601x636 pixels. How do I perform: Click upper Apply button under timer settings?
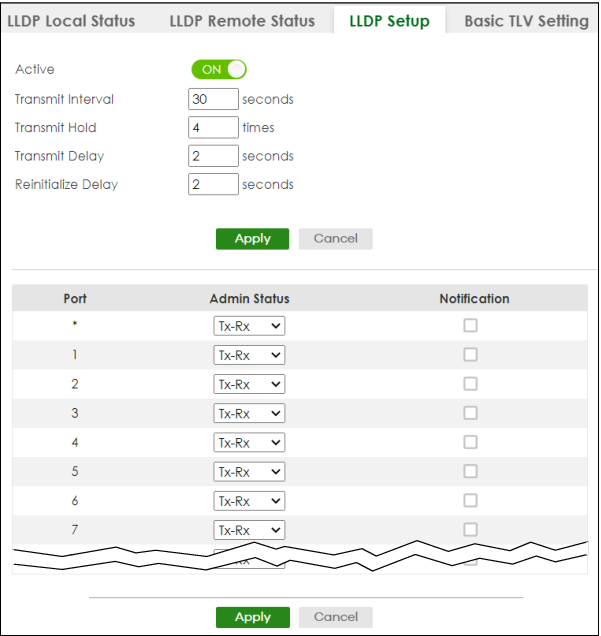(252, 239)
